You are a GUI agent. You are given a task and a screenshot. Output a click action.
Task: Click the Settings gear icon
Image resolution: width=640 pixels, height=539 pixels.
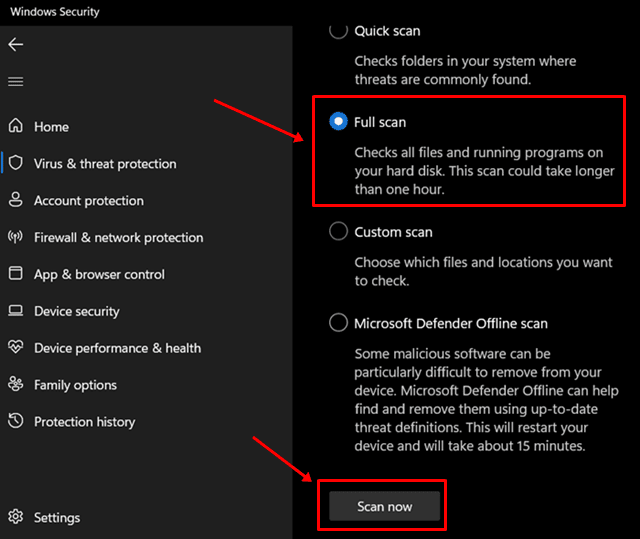click(15, 517)
